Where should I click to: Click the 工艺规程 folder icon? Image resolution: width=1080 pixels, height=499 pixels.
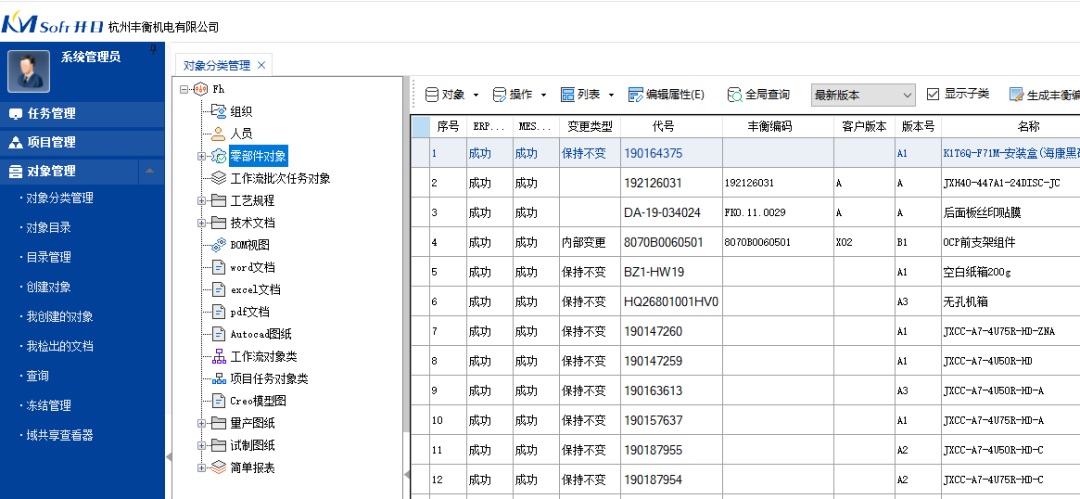218,201
